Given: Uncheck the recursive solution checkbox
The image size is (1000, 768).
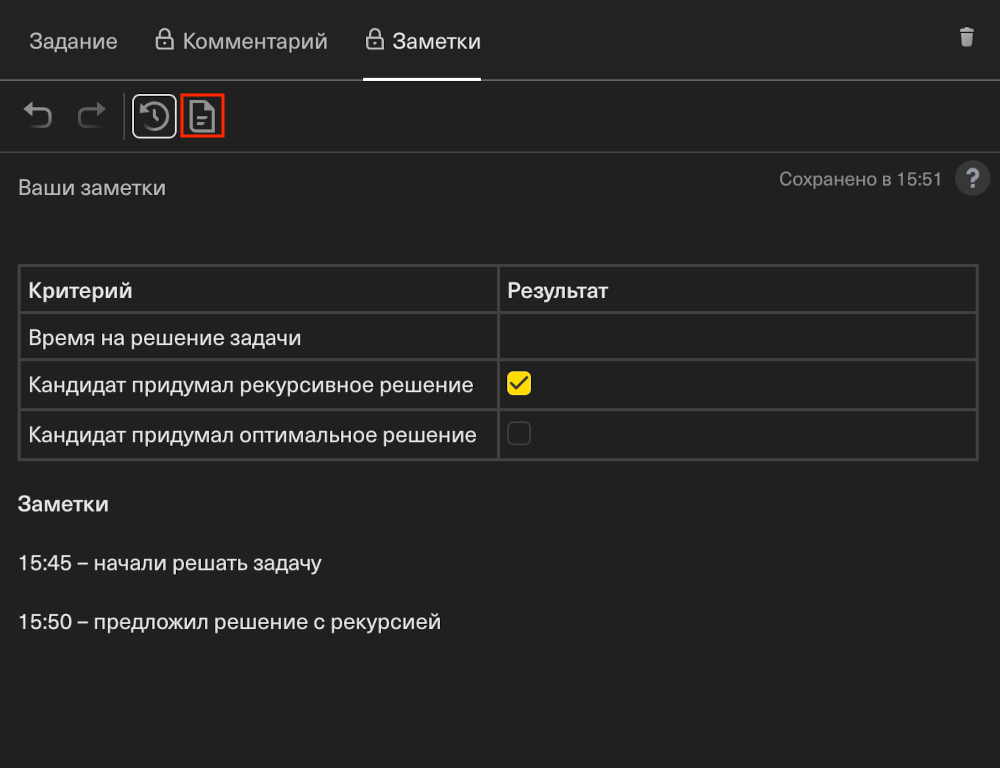Looking at the screenshot, I should click(x=518, y=383).
